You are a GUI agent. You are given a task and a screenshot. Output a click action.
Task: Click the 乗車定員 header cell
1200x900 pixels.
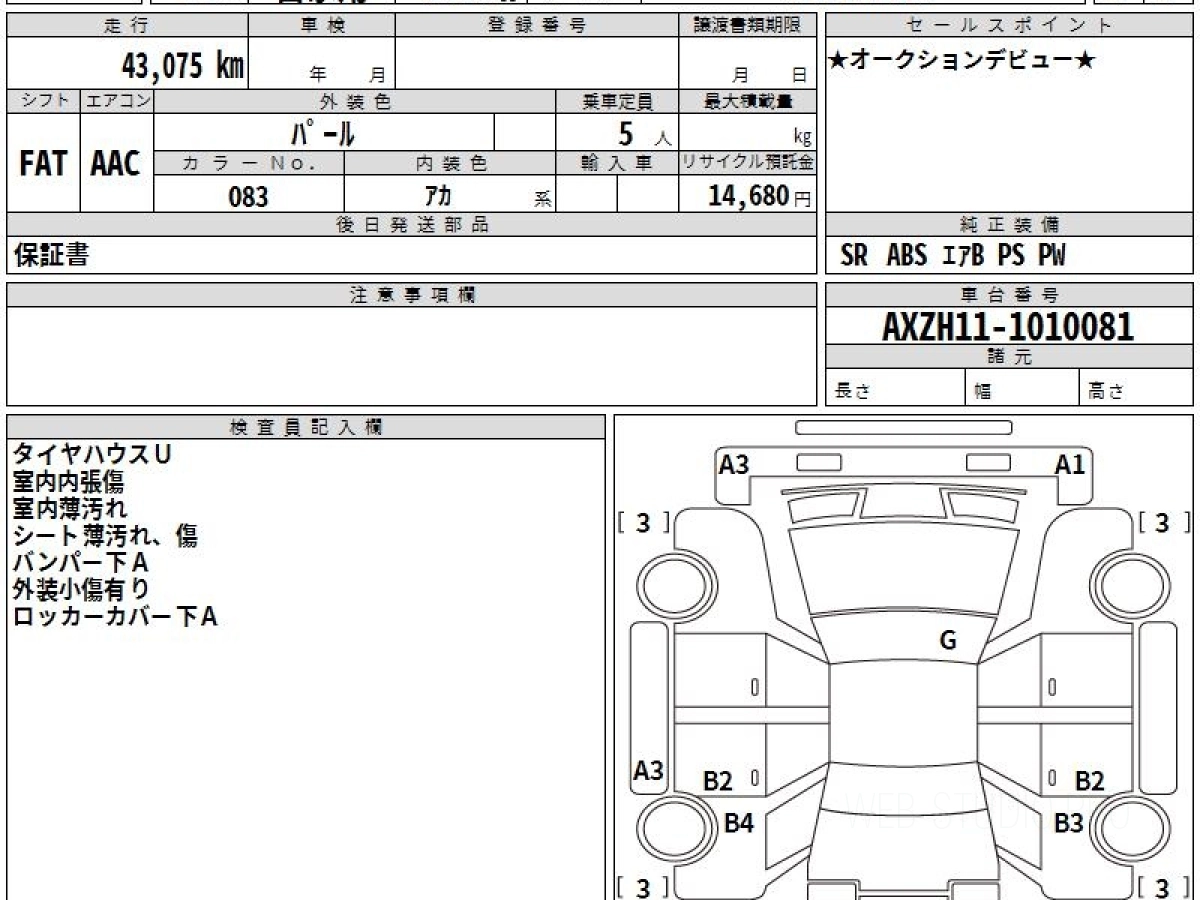click(x=617, y=101)
